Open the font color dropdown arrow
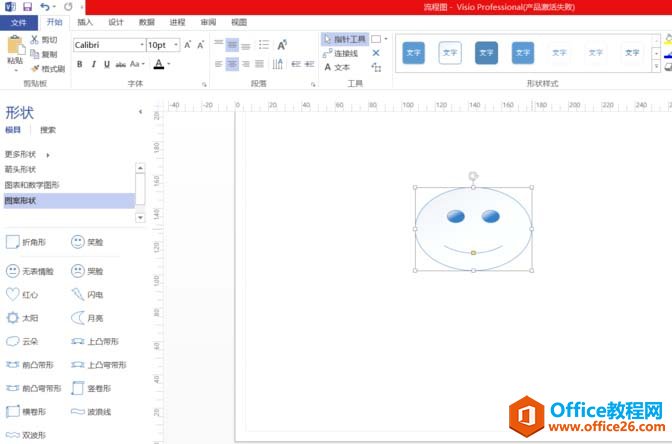Viewport: 672px width, 444px height. pyautogui.click(x=169, y=64)
